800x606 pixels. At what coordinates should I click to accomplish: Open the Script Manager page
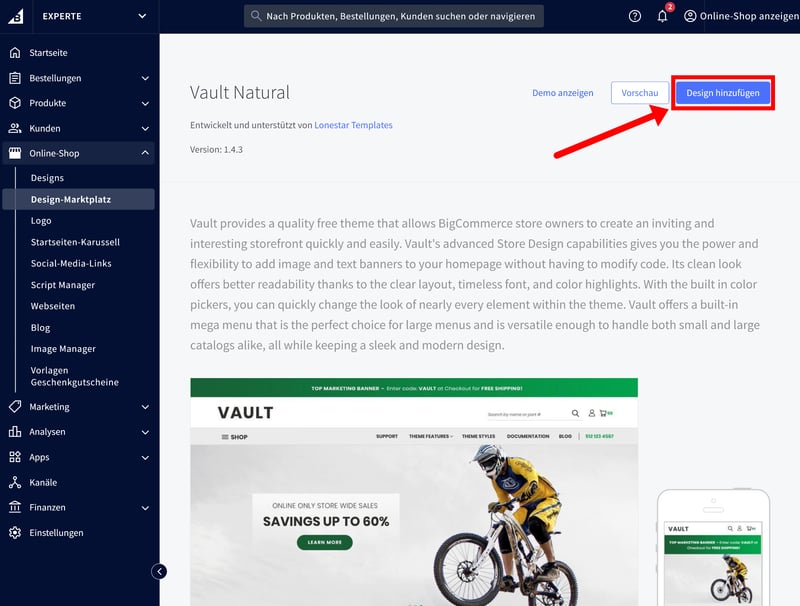pyautogui.click(x=63, y=285)
